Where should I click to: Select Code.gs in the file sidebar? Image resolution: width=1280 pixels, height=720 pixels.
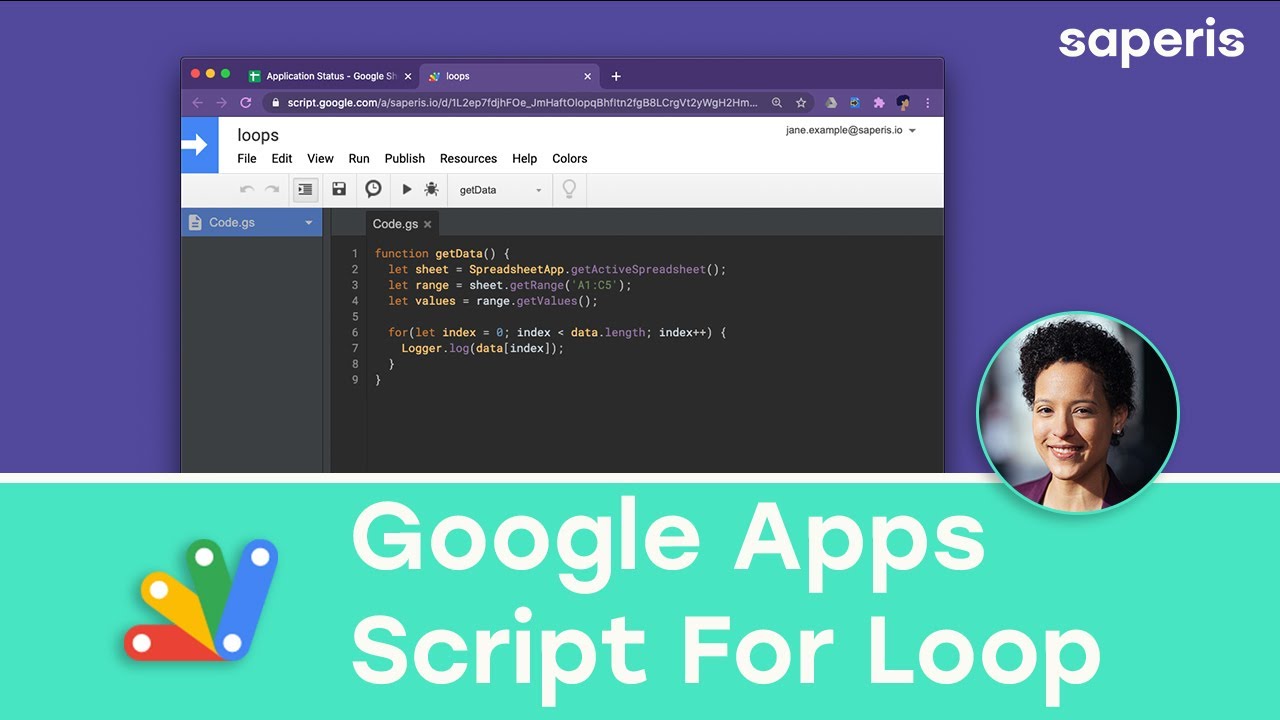point(252,223)
